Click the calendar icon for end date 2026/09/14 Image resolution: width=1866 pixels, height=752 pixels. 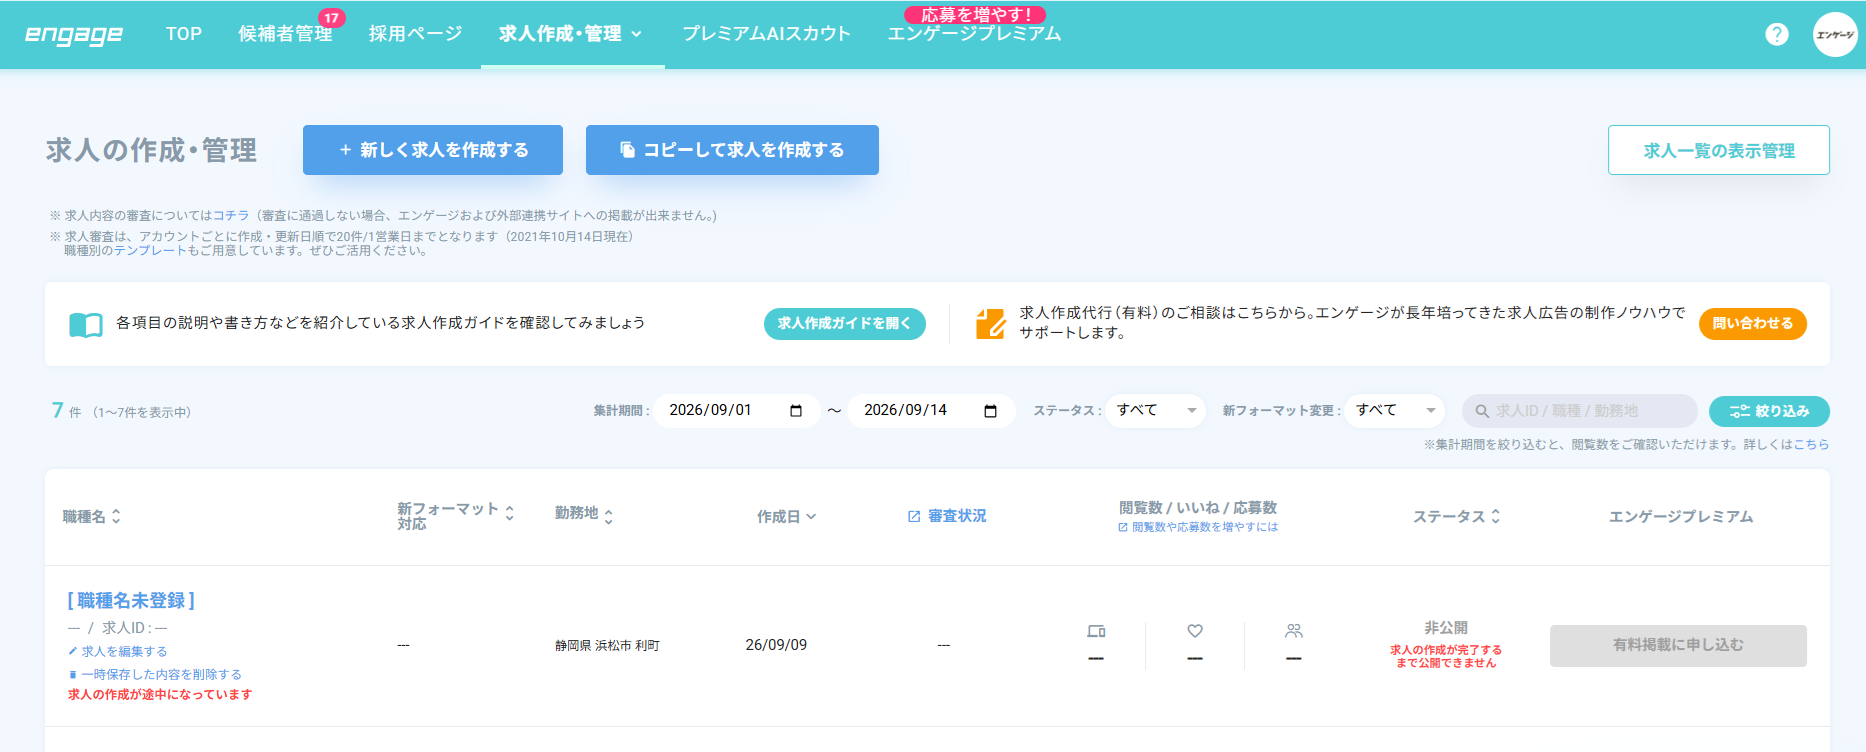(991, 411)
